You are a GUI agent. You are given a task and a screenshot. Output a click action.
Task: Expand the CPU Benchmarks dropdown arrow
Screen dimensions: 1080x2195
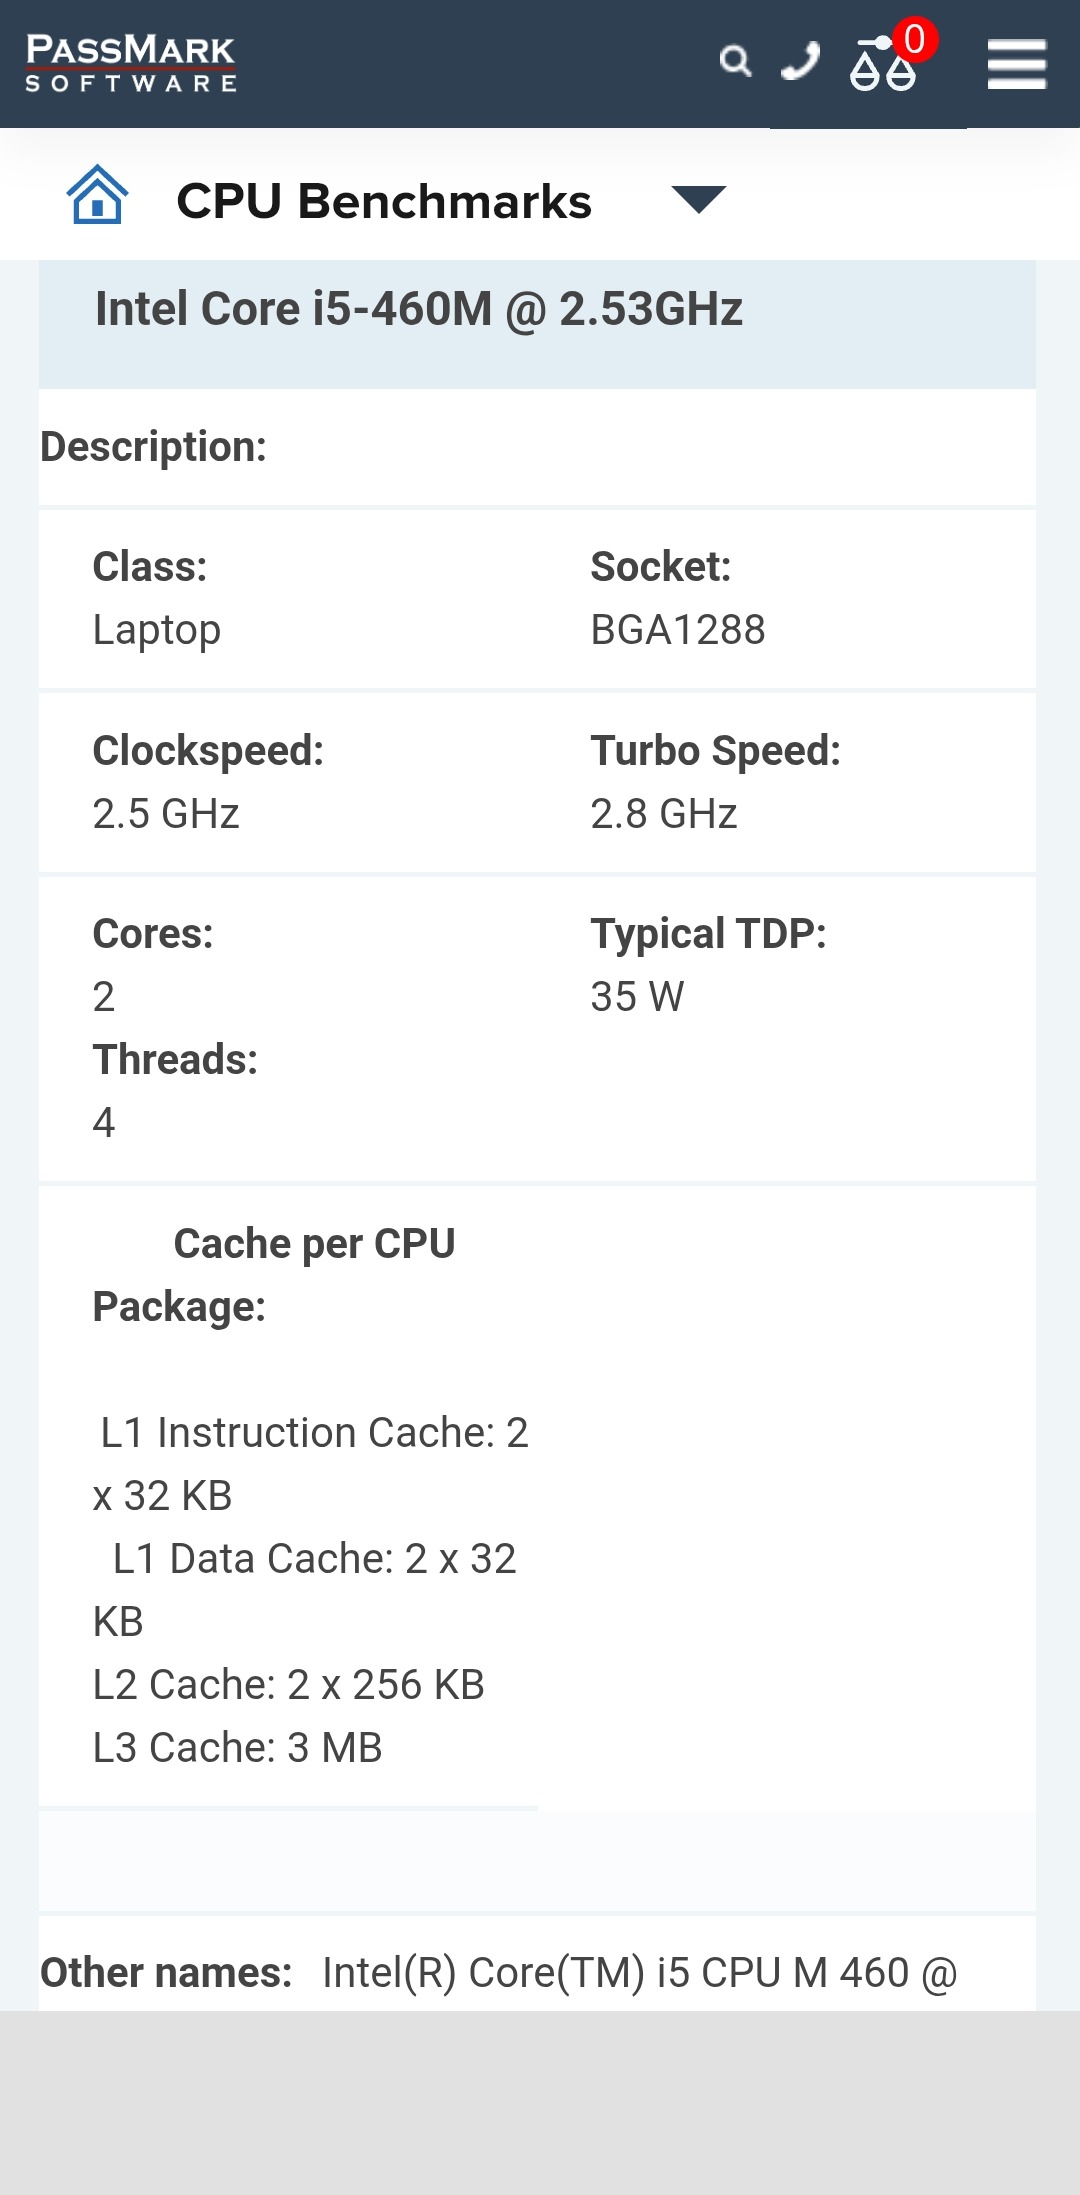tap(698, 199)
